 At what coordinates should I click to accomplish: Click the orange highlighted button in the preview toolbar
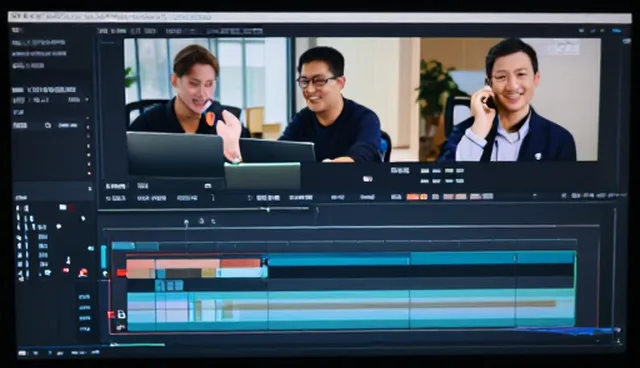point(416,197)
